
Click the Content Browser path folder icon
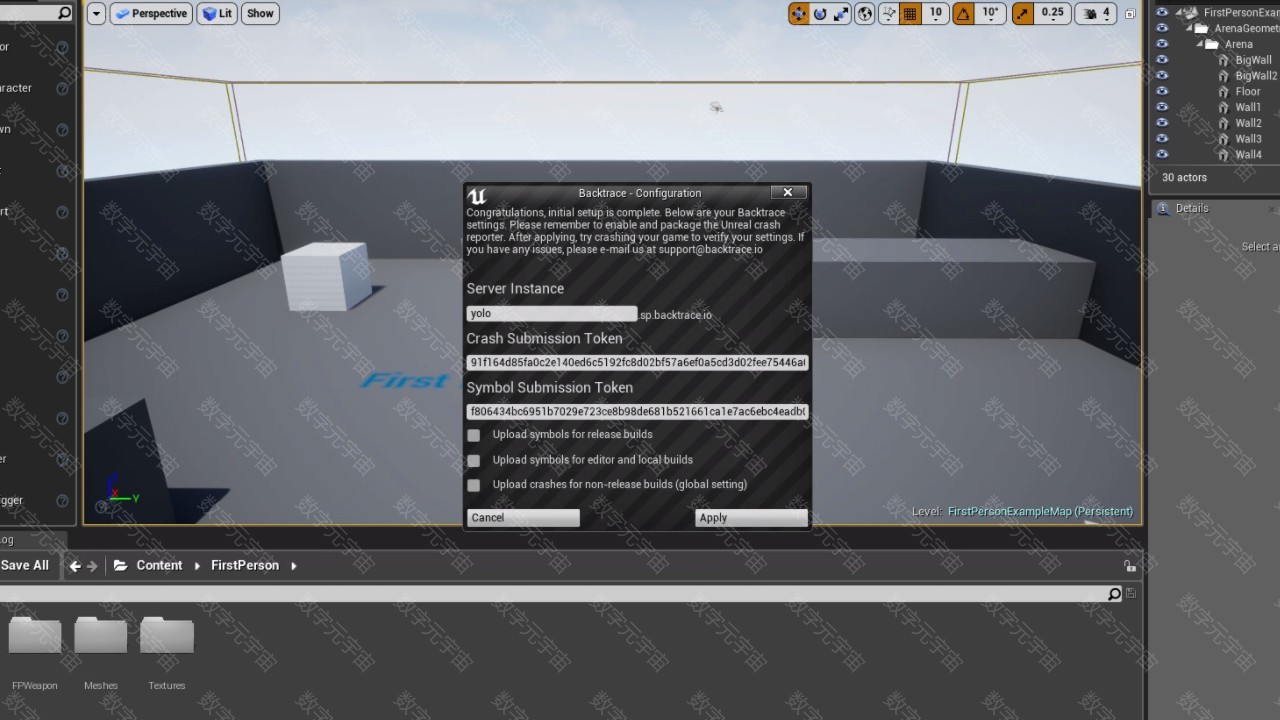(121, 566)
